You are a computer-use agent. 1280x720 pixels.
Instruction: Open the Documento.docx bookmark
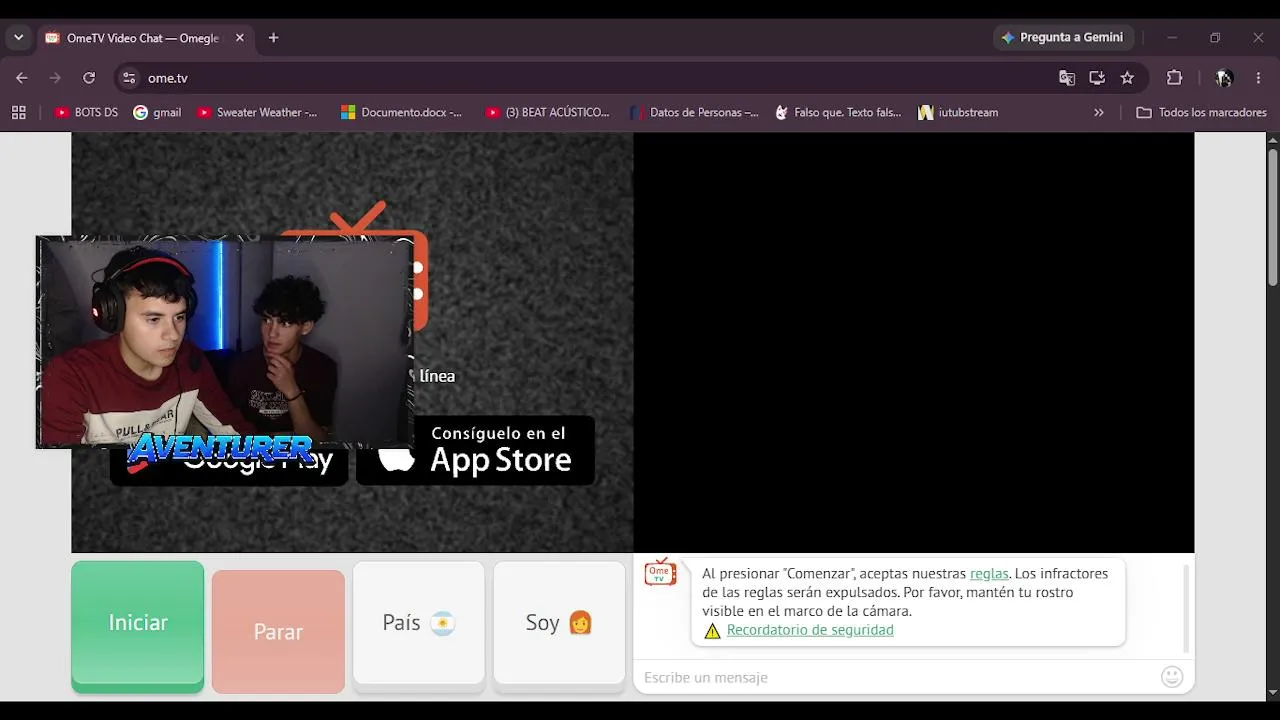[x=401, y=113]
